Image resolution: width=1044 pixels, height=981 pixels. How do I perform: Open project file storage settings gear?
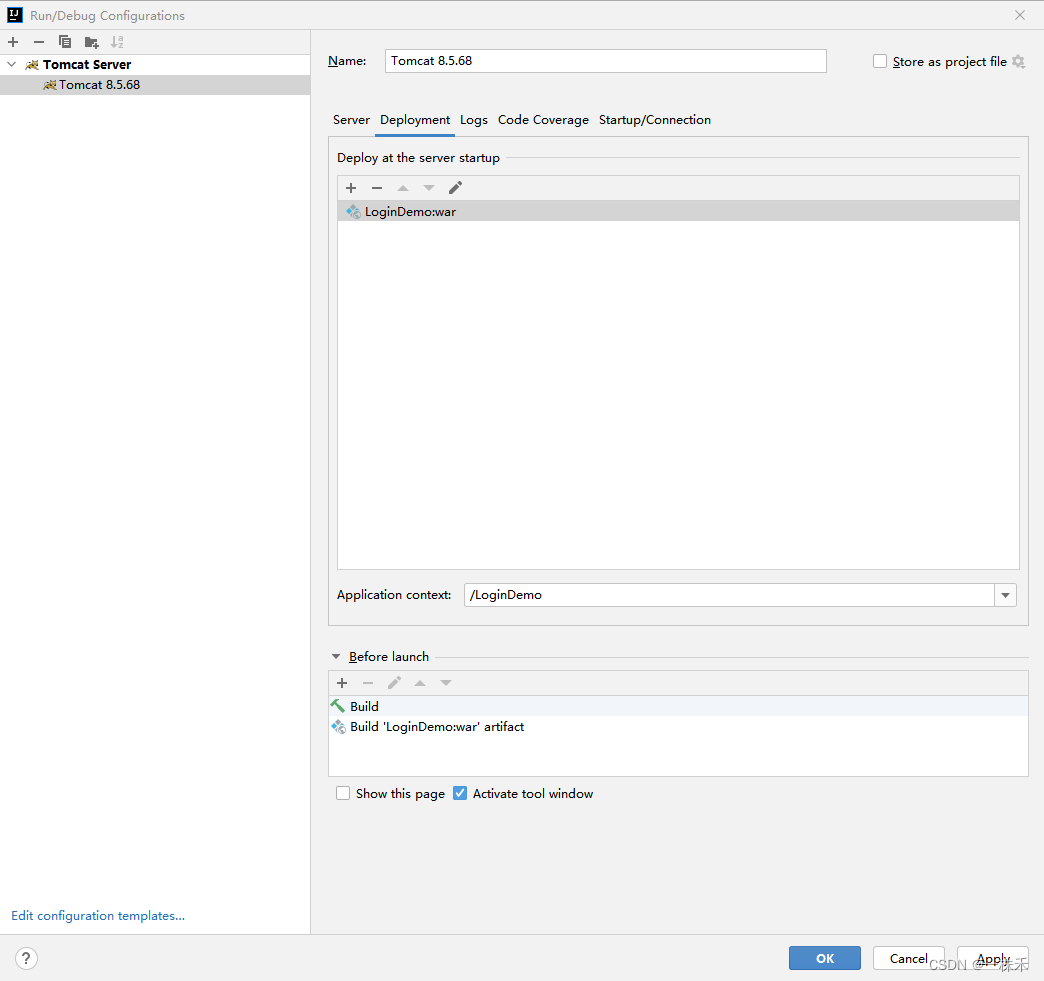tap(1018, 61)
